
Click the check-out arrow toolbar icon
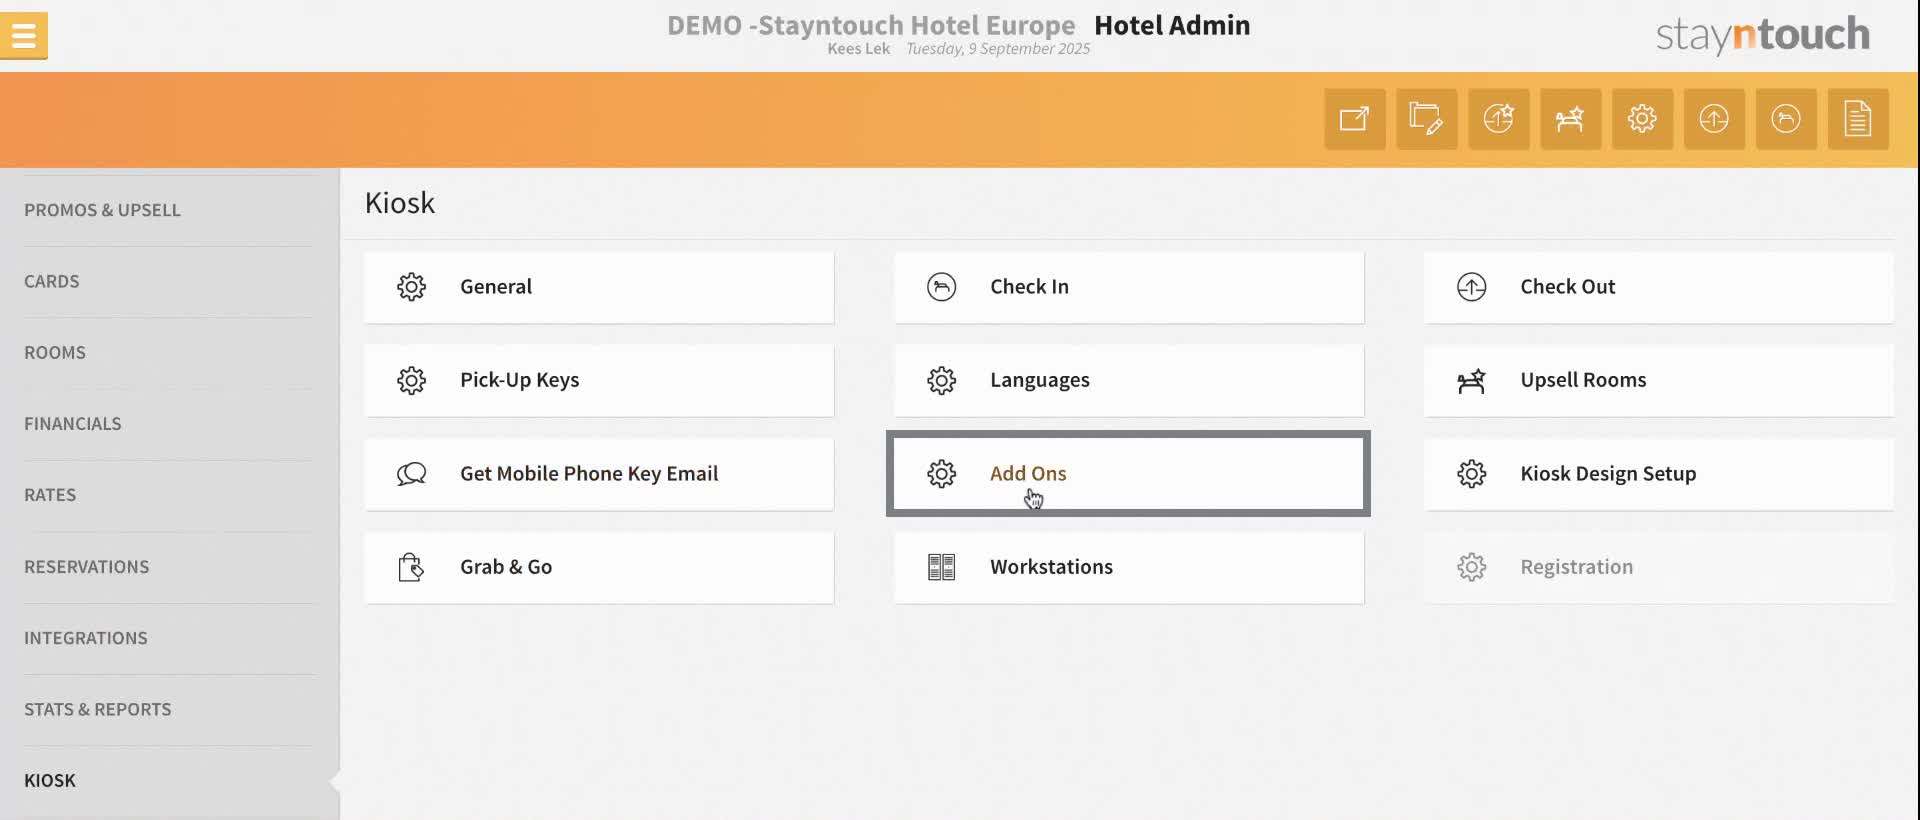click(1714, 119)
